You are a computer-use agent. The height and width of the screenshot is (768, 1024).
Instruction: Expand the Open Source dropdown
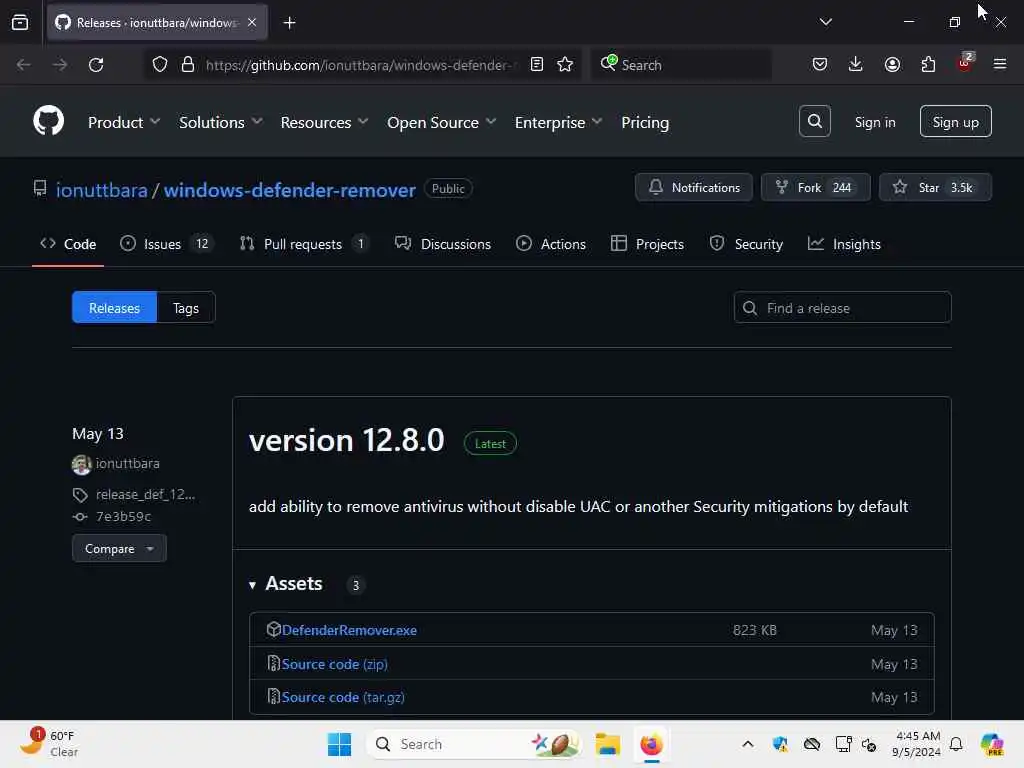click(442, 123)
